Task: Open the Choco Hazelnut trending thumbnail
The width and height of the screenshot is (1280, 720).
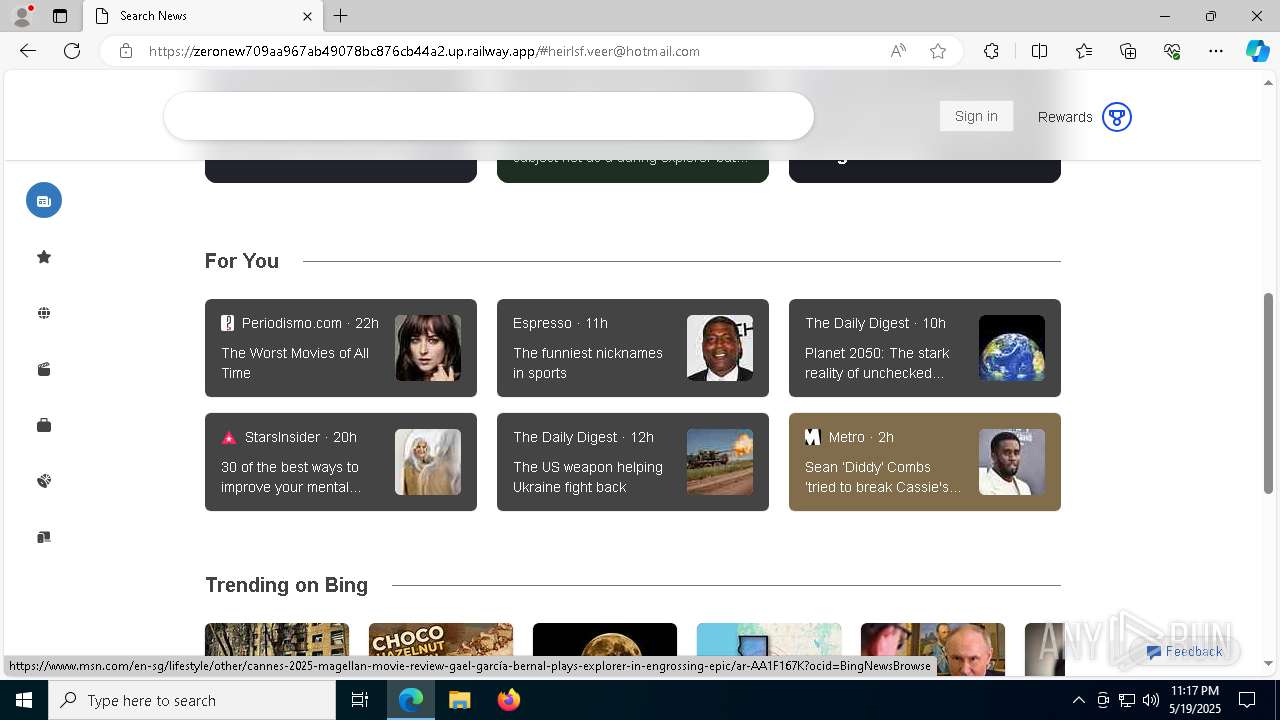Action: (x=441, y=640)
